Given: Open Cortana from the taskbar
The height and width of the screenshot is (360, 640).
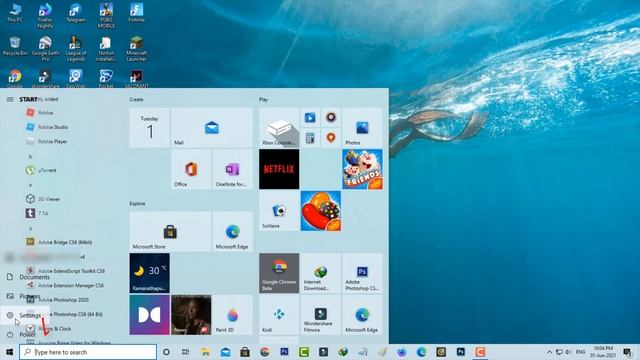Looking at the screenshot, I should [x=166, y=352].
